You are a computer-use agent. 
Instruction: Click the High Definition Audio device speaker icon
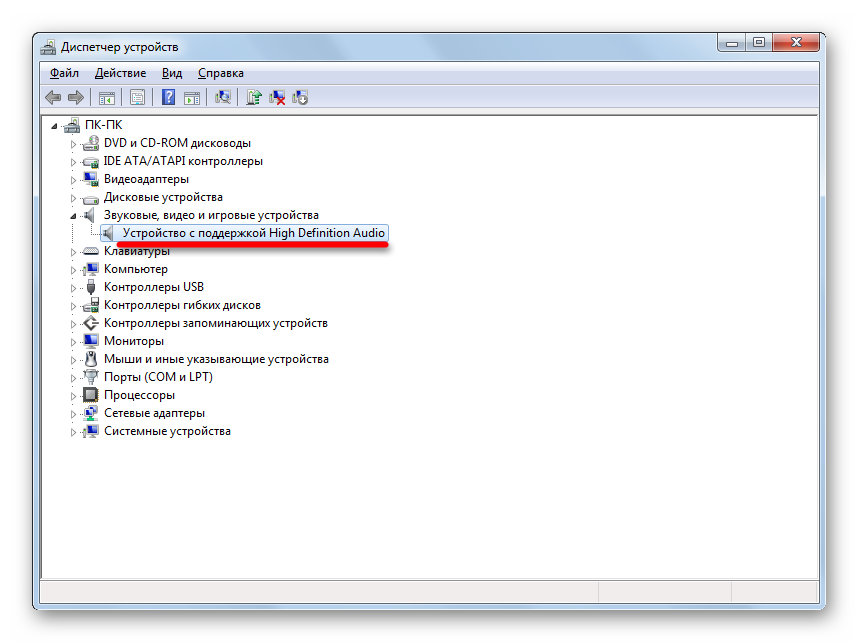(x=108, y=233)
